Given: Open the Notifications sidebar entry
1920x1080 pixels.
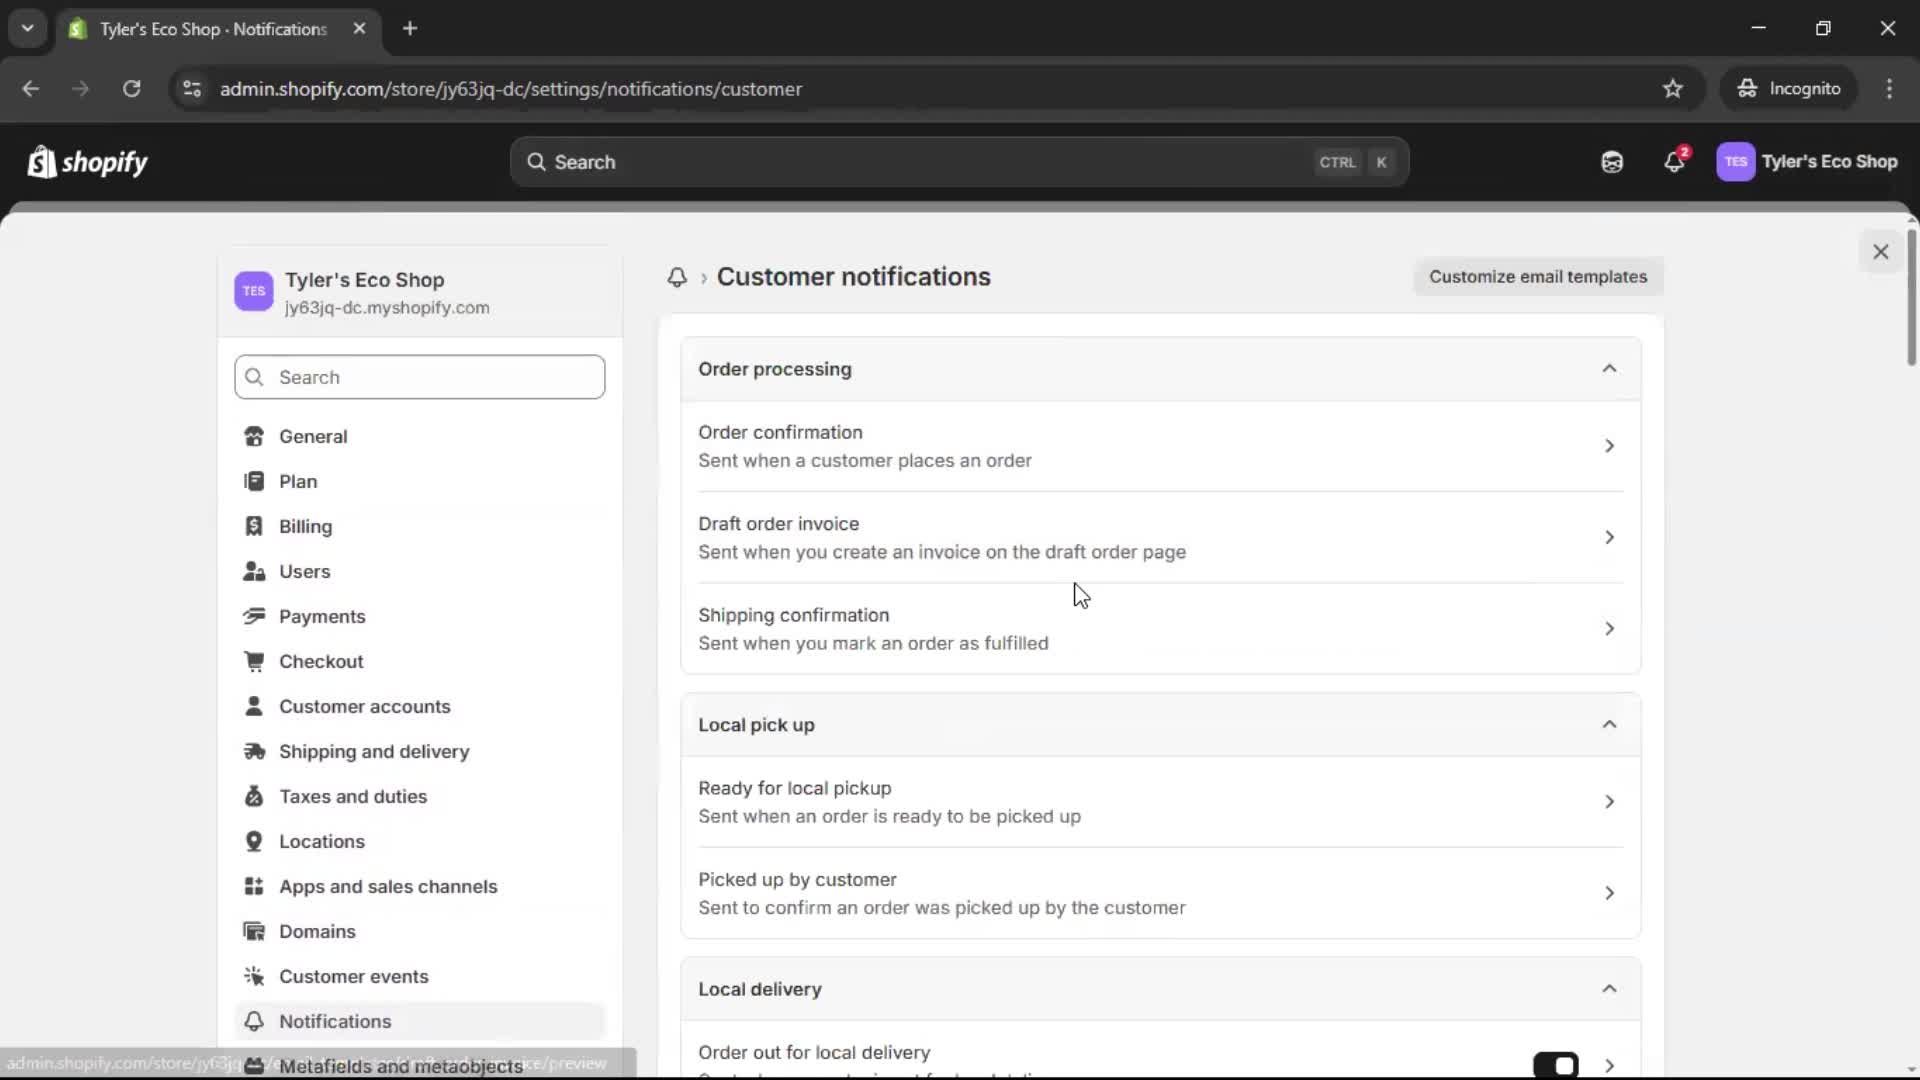Looking at the screenshot, I should tap(335, 1021).
